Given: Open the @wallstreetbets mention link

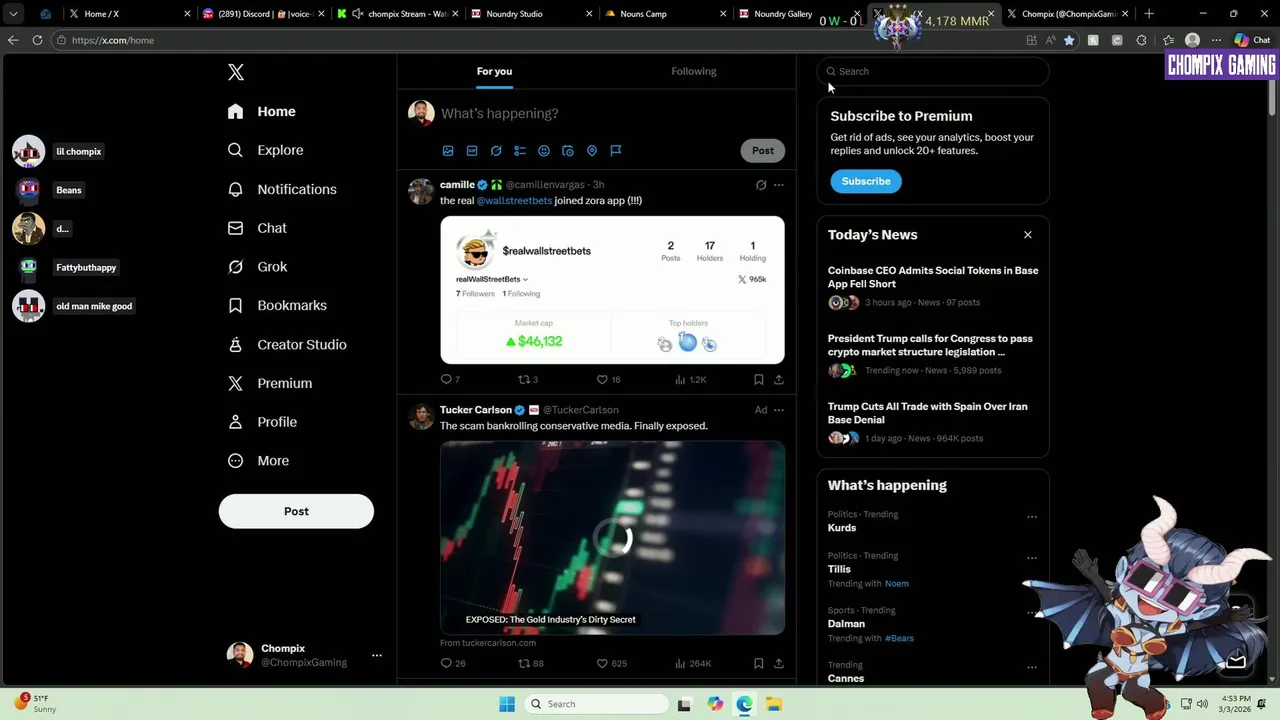Looking at the screenshot, I should [514, 201].
